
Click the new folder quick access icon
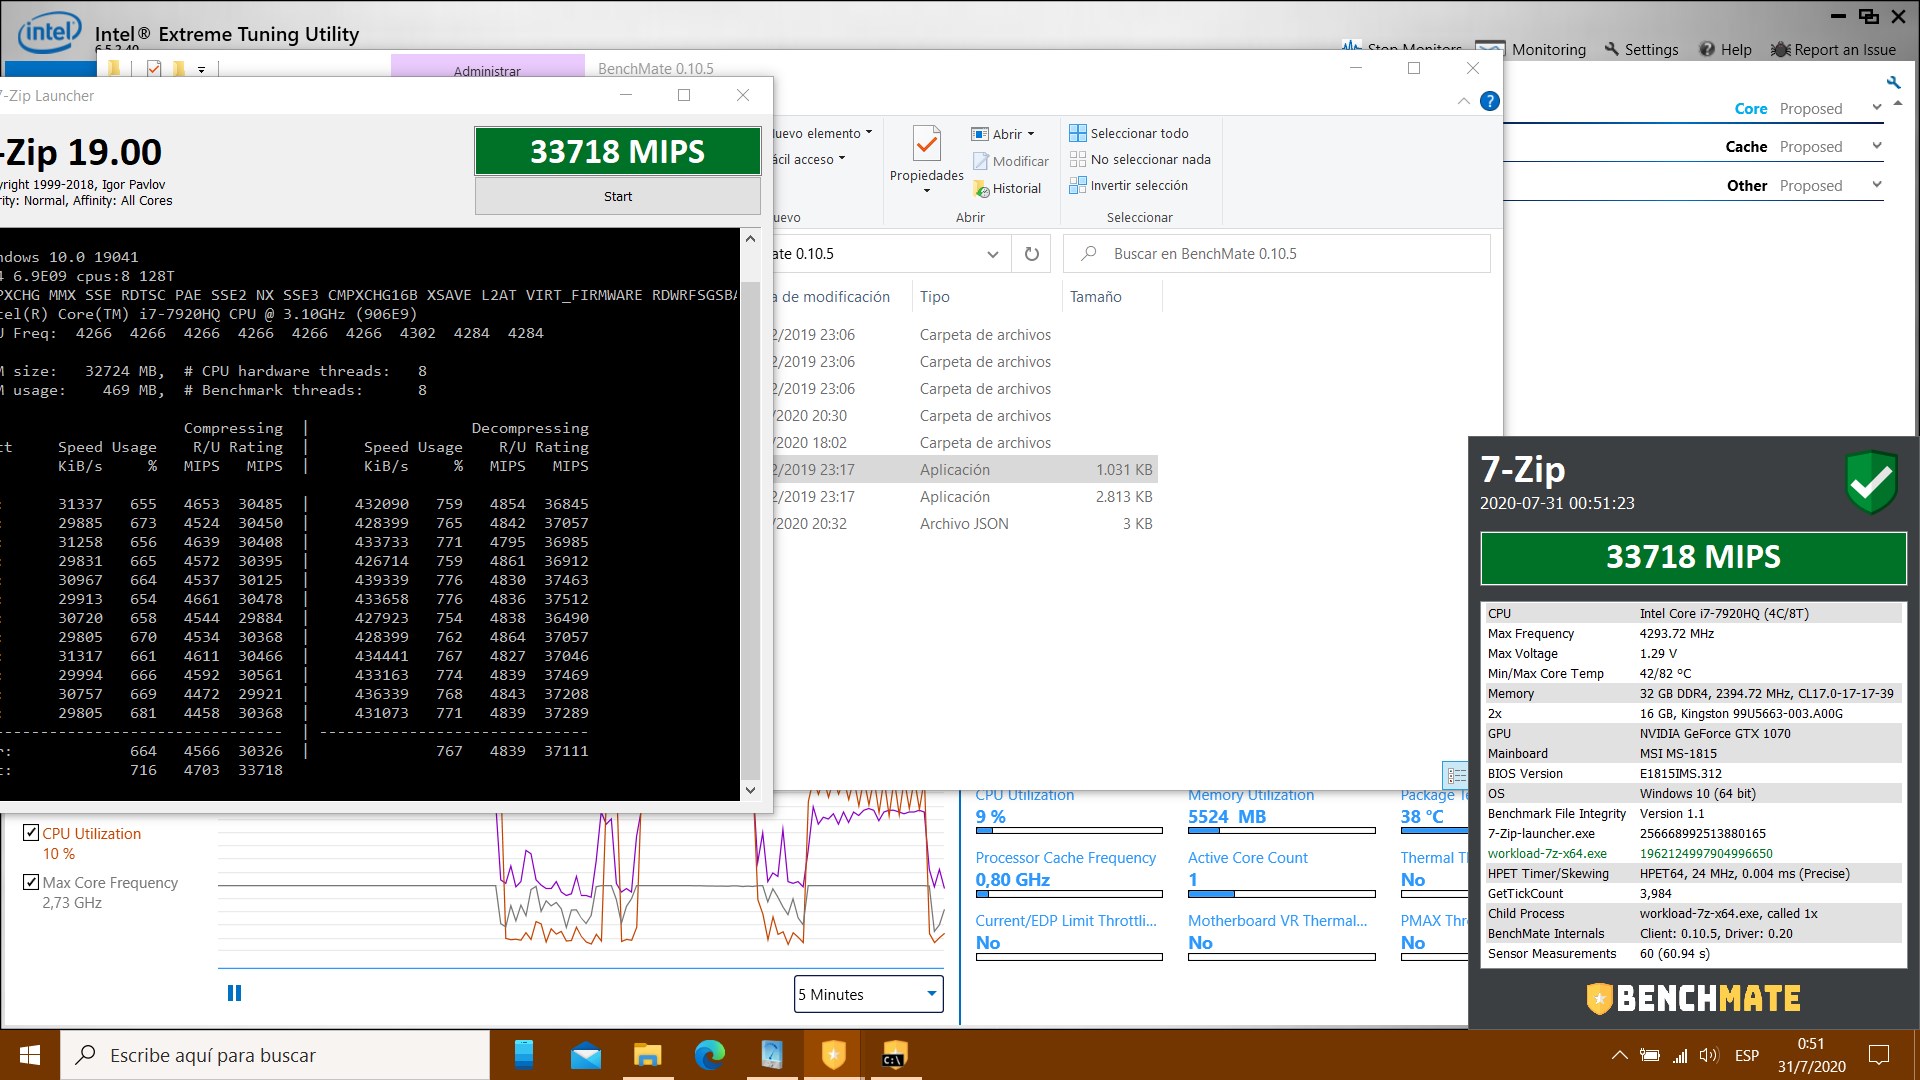click(x=178, y=68)
